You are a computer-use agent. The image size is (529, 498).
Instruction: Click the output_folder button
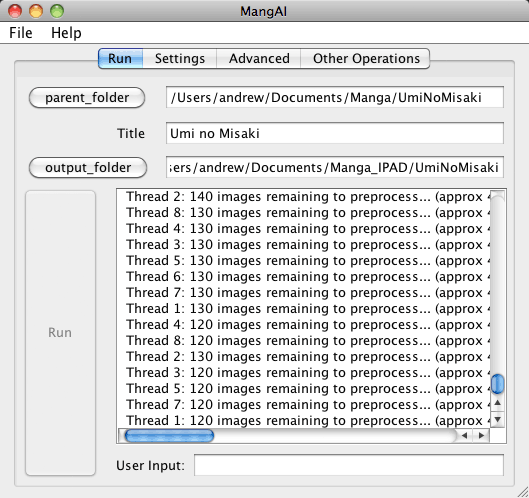pyautogui.click(x=88, y=167)
